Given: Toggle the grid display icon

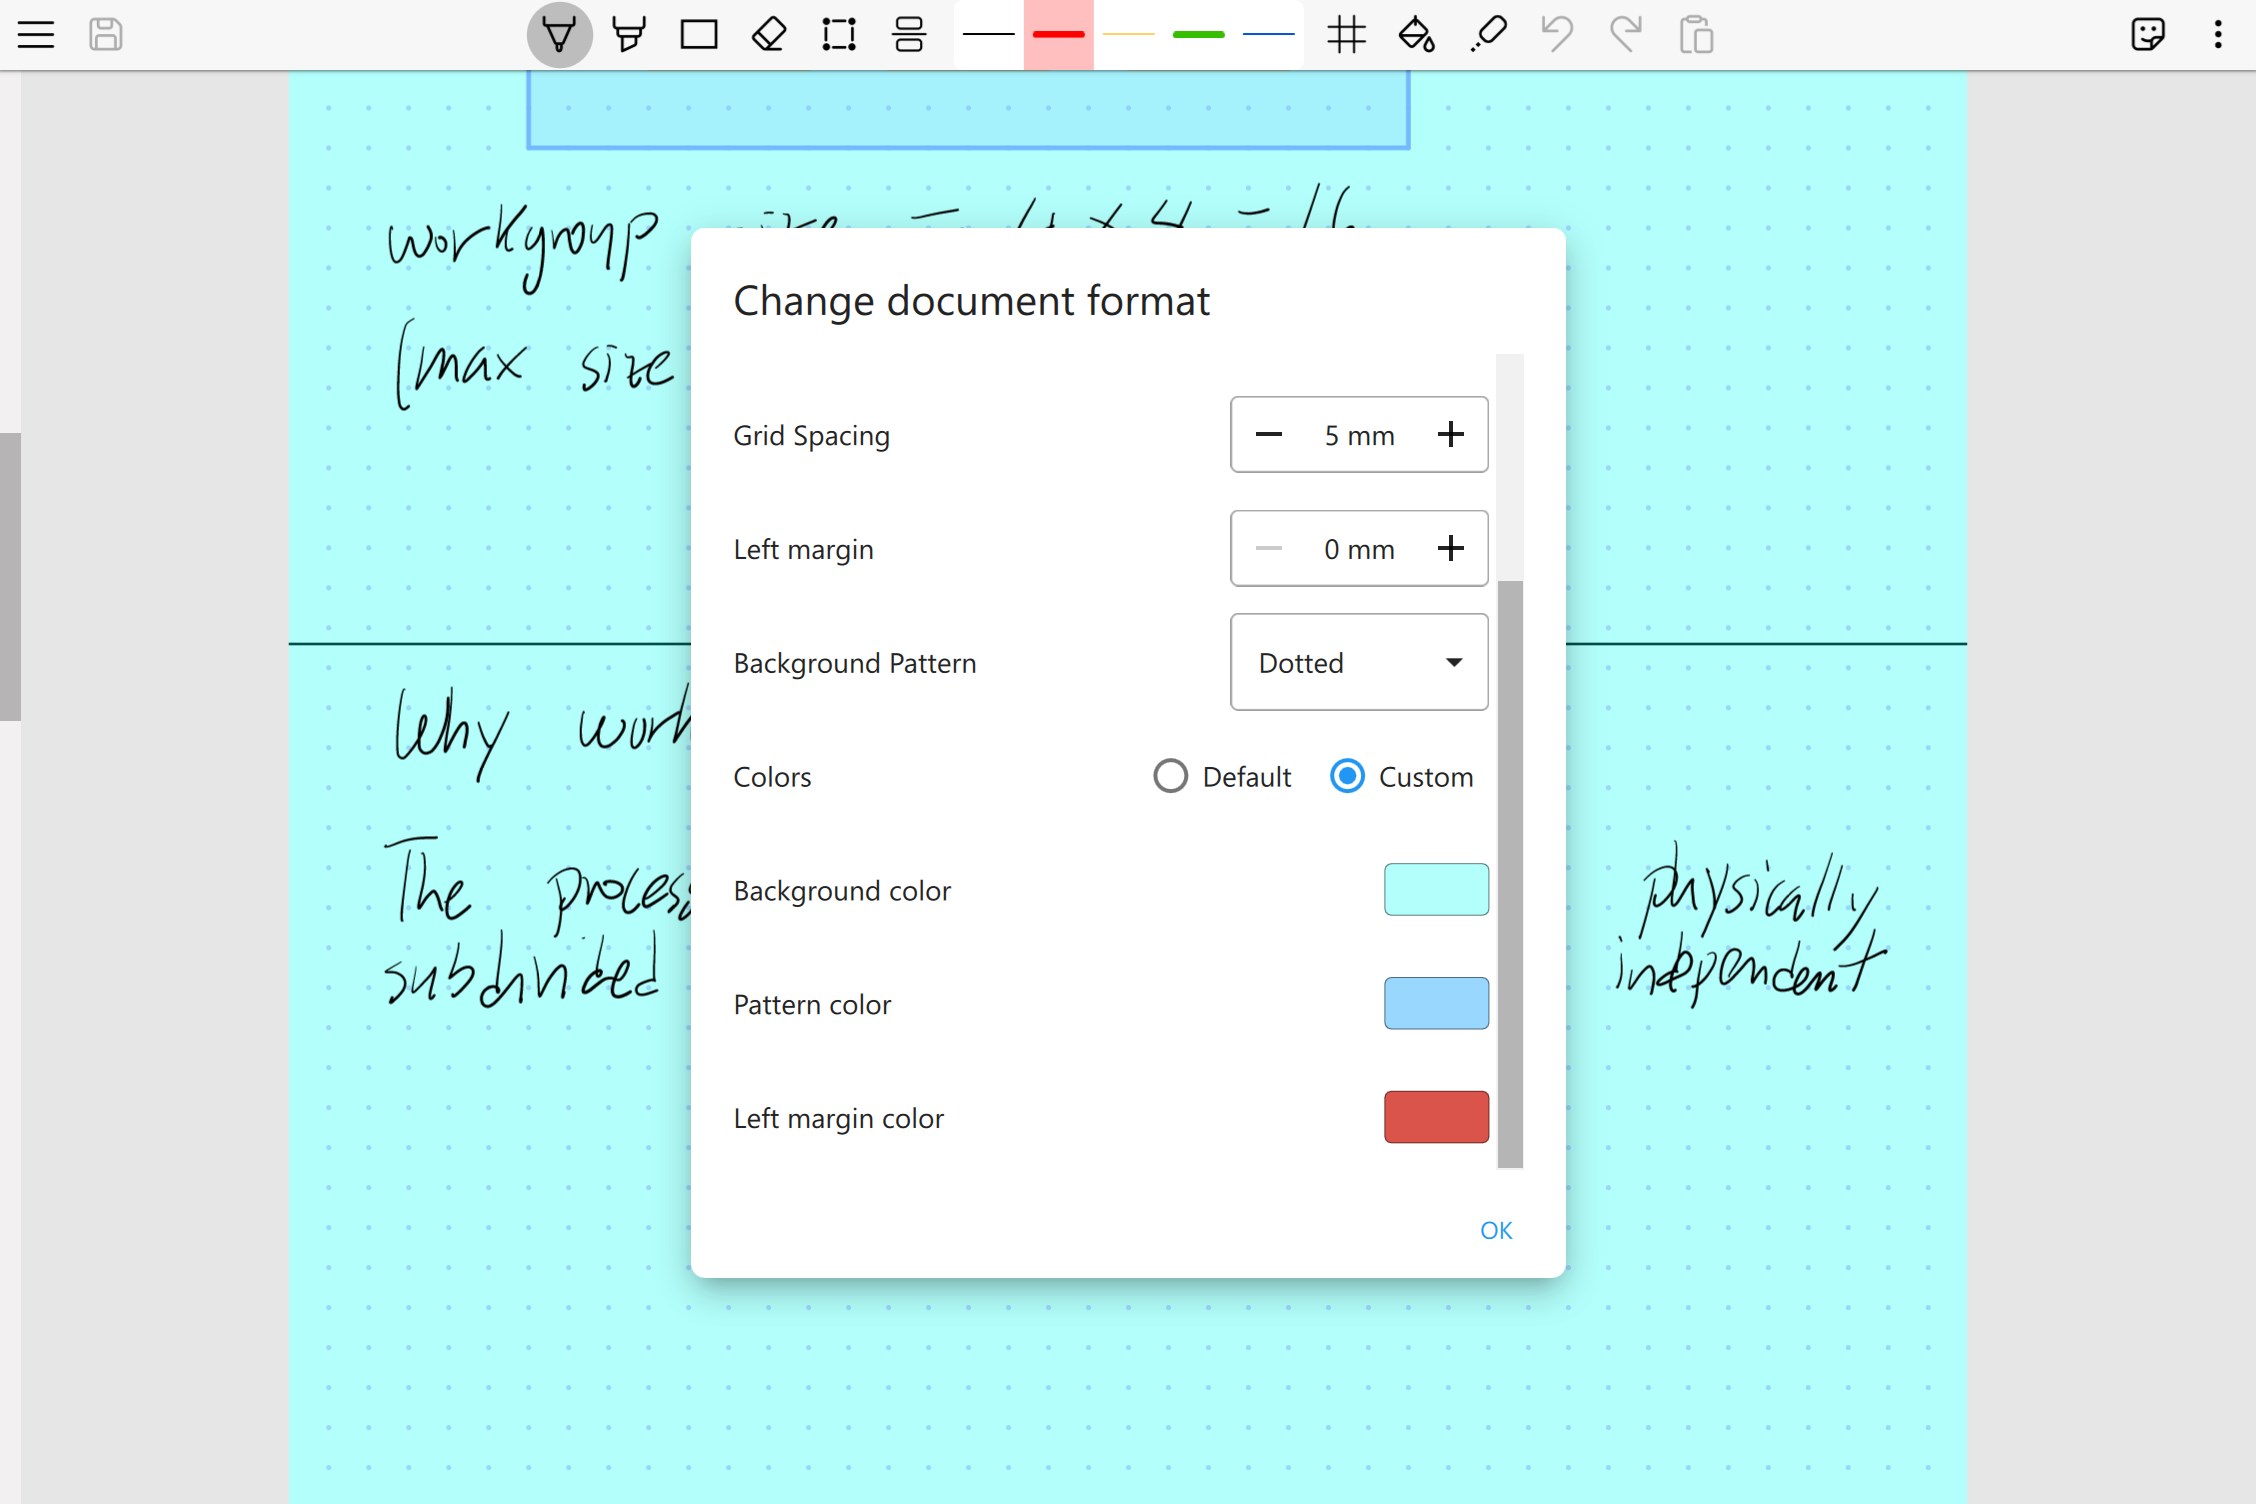Looking at the screenshot, I should (x=1348, y=34).
